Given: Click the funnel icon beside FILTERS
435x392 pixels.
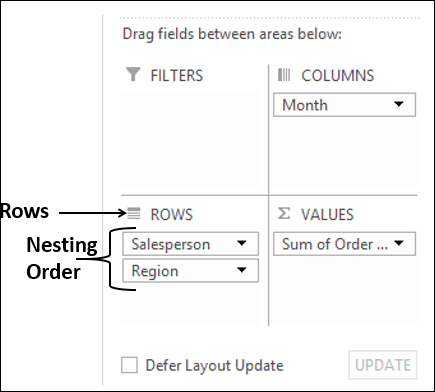Looking at the screenshot, I should pos(133,74).
